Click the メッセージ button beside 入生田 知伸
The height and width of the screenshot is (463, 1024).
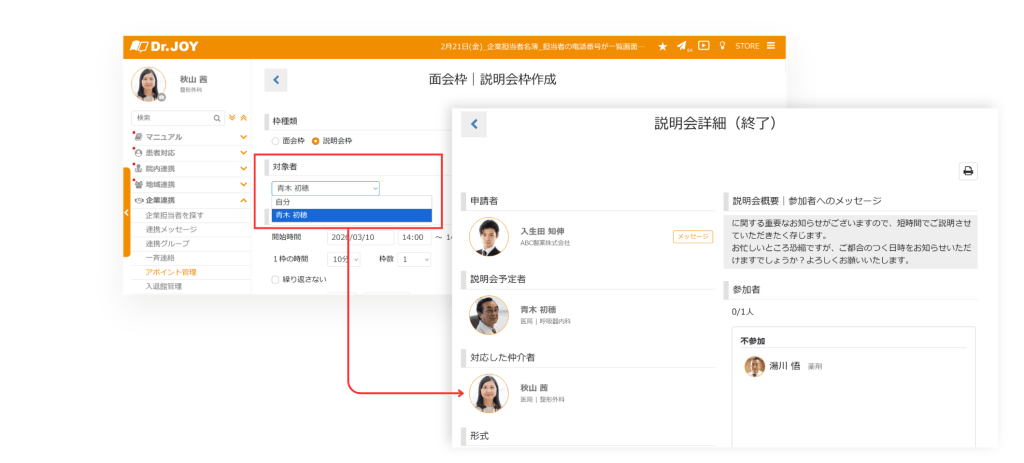click(692, 237)
